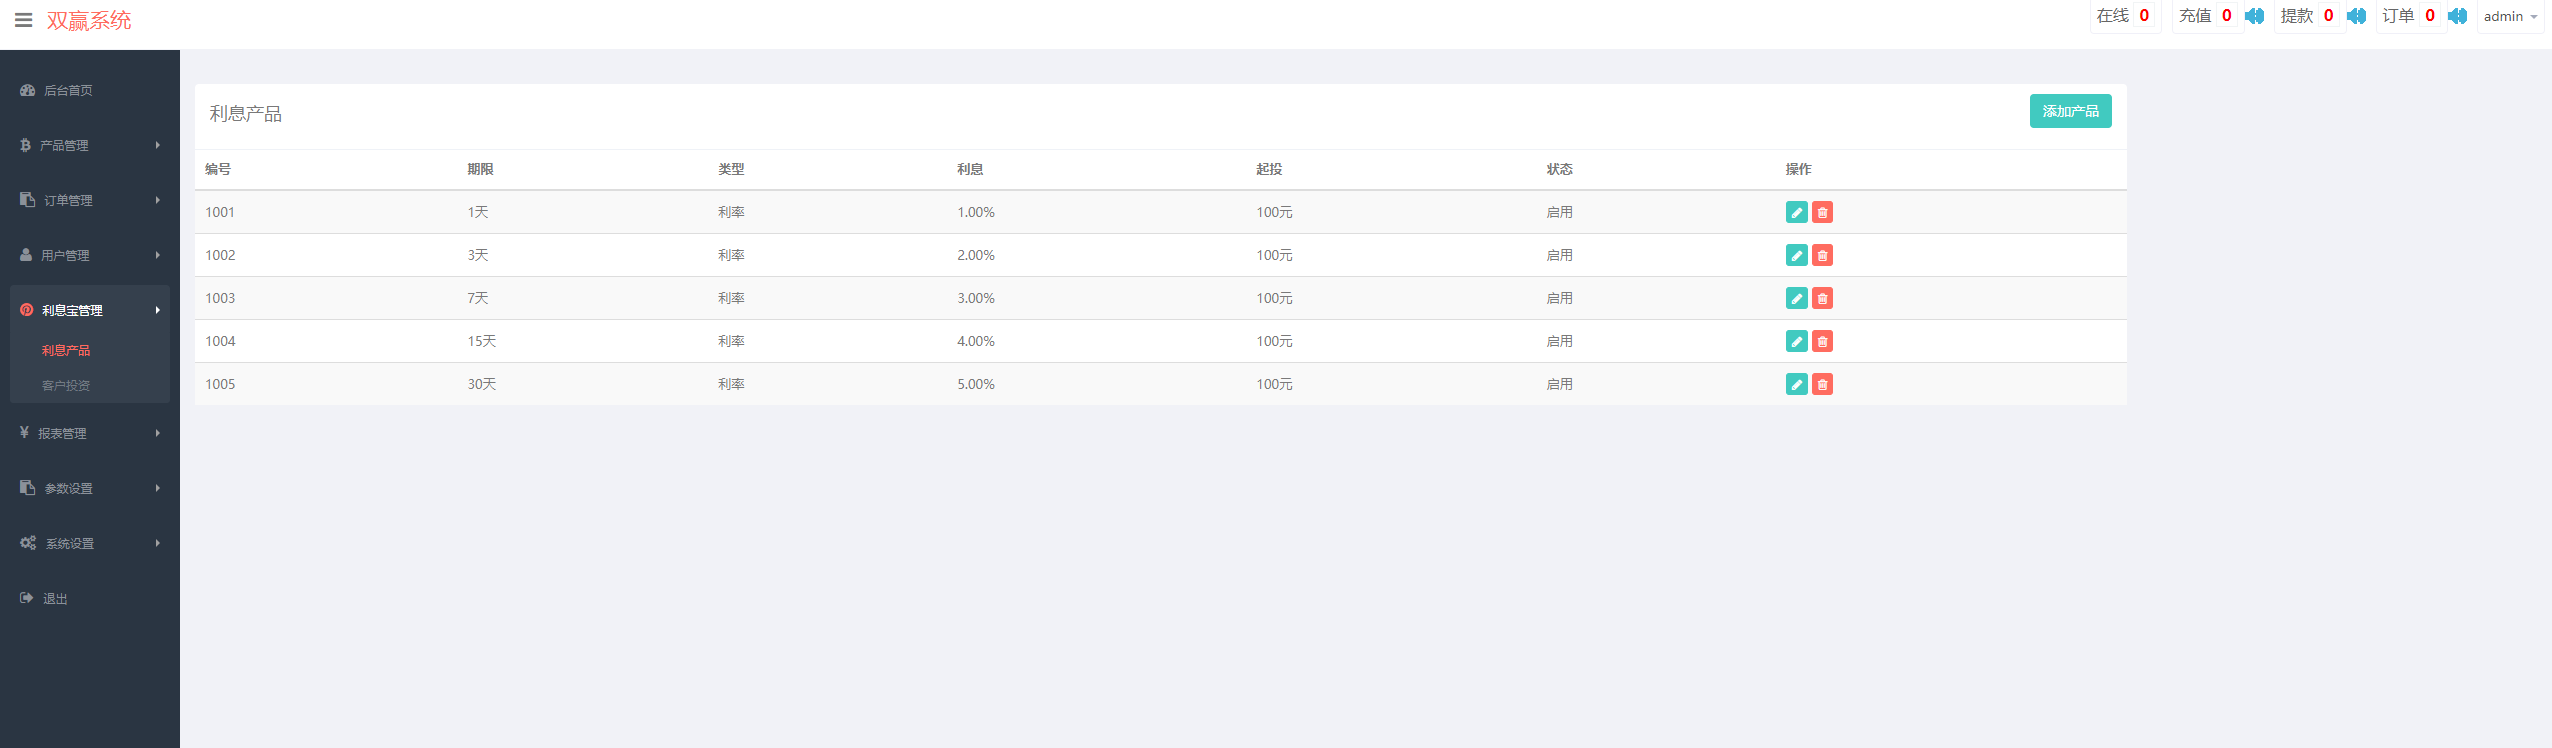This screenshot has height=748, width=2552.
Task: Click the yen icon beside 报表管理
Action: (24, 432)
